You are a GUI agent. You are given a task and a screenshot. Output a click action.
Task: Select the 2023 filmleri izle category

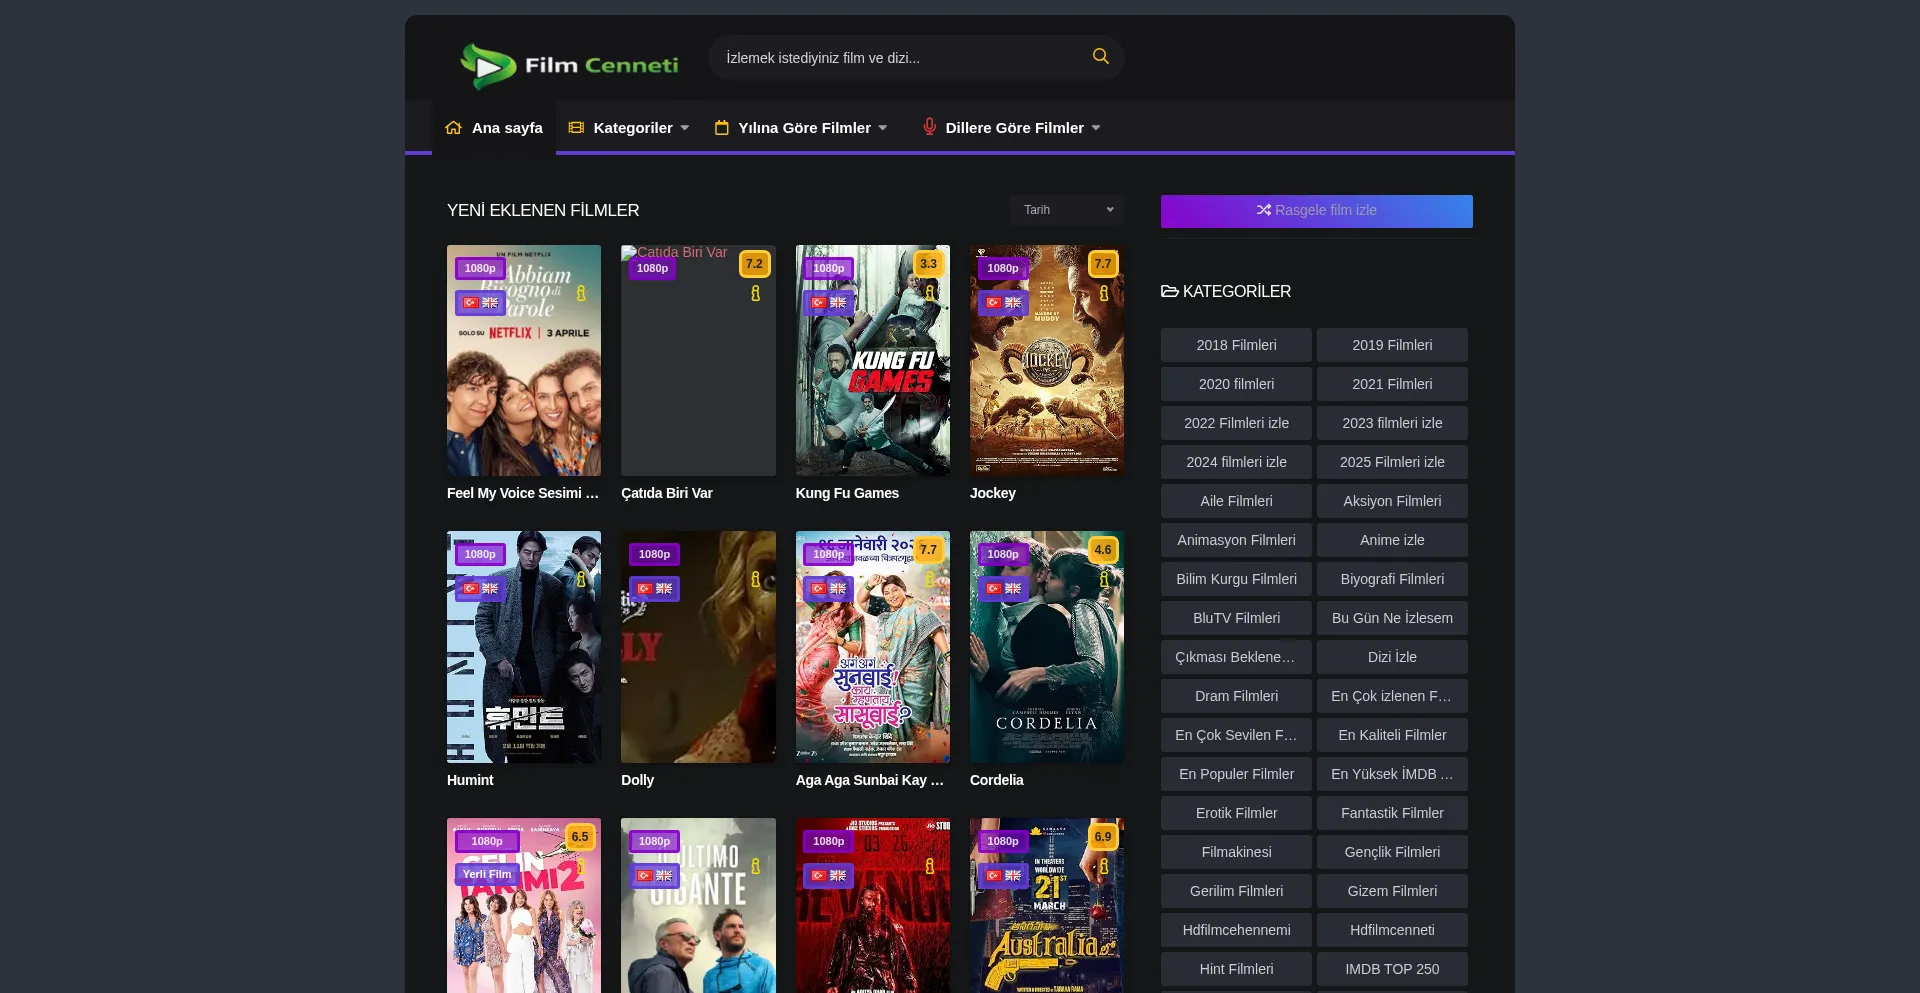coord(1392,423)
